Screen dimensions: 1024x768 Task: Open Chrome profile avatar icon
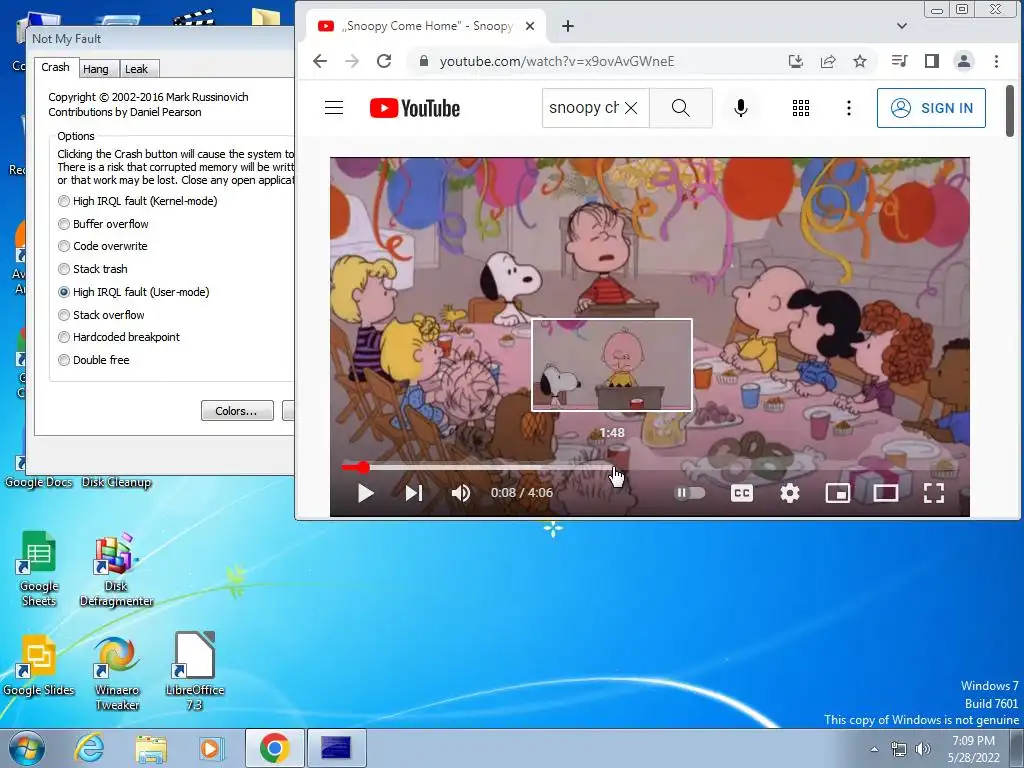[963, 61]
